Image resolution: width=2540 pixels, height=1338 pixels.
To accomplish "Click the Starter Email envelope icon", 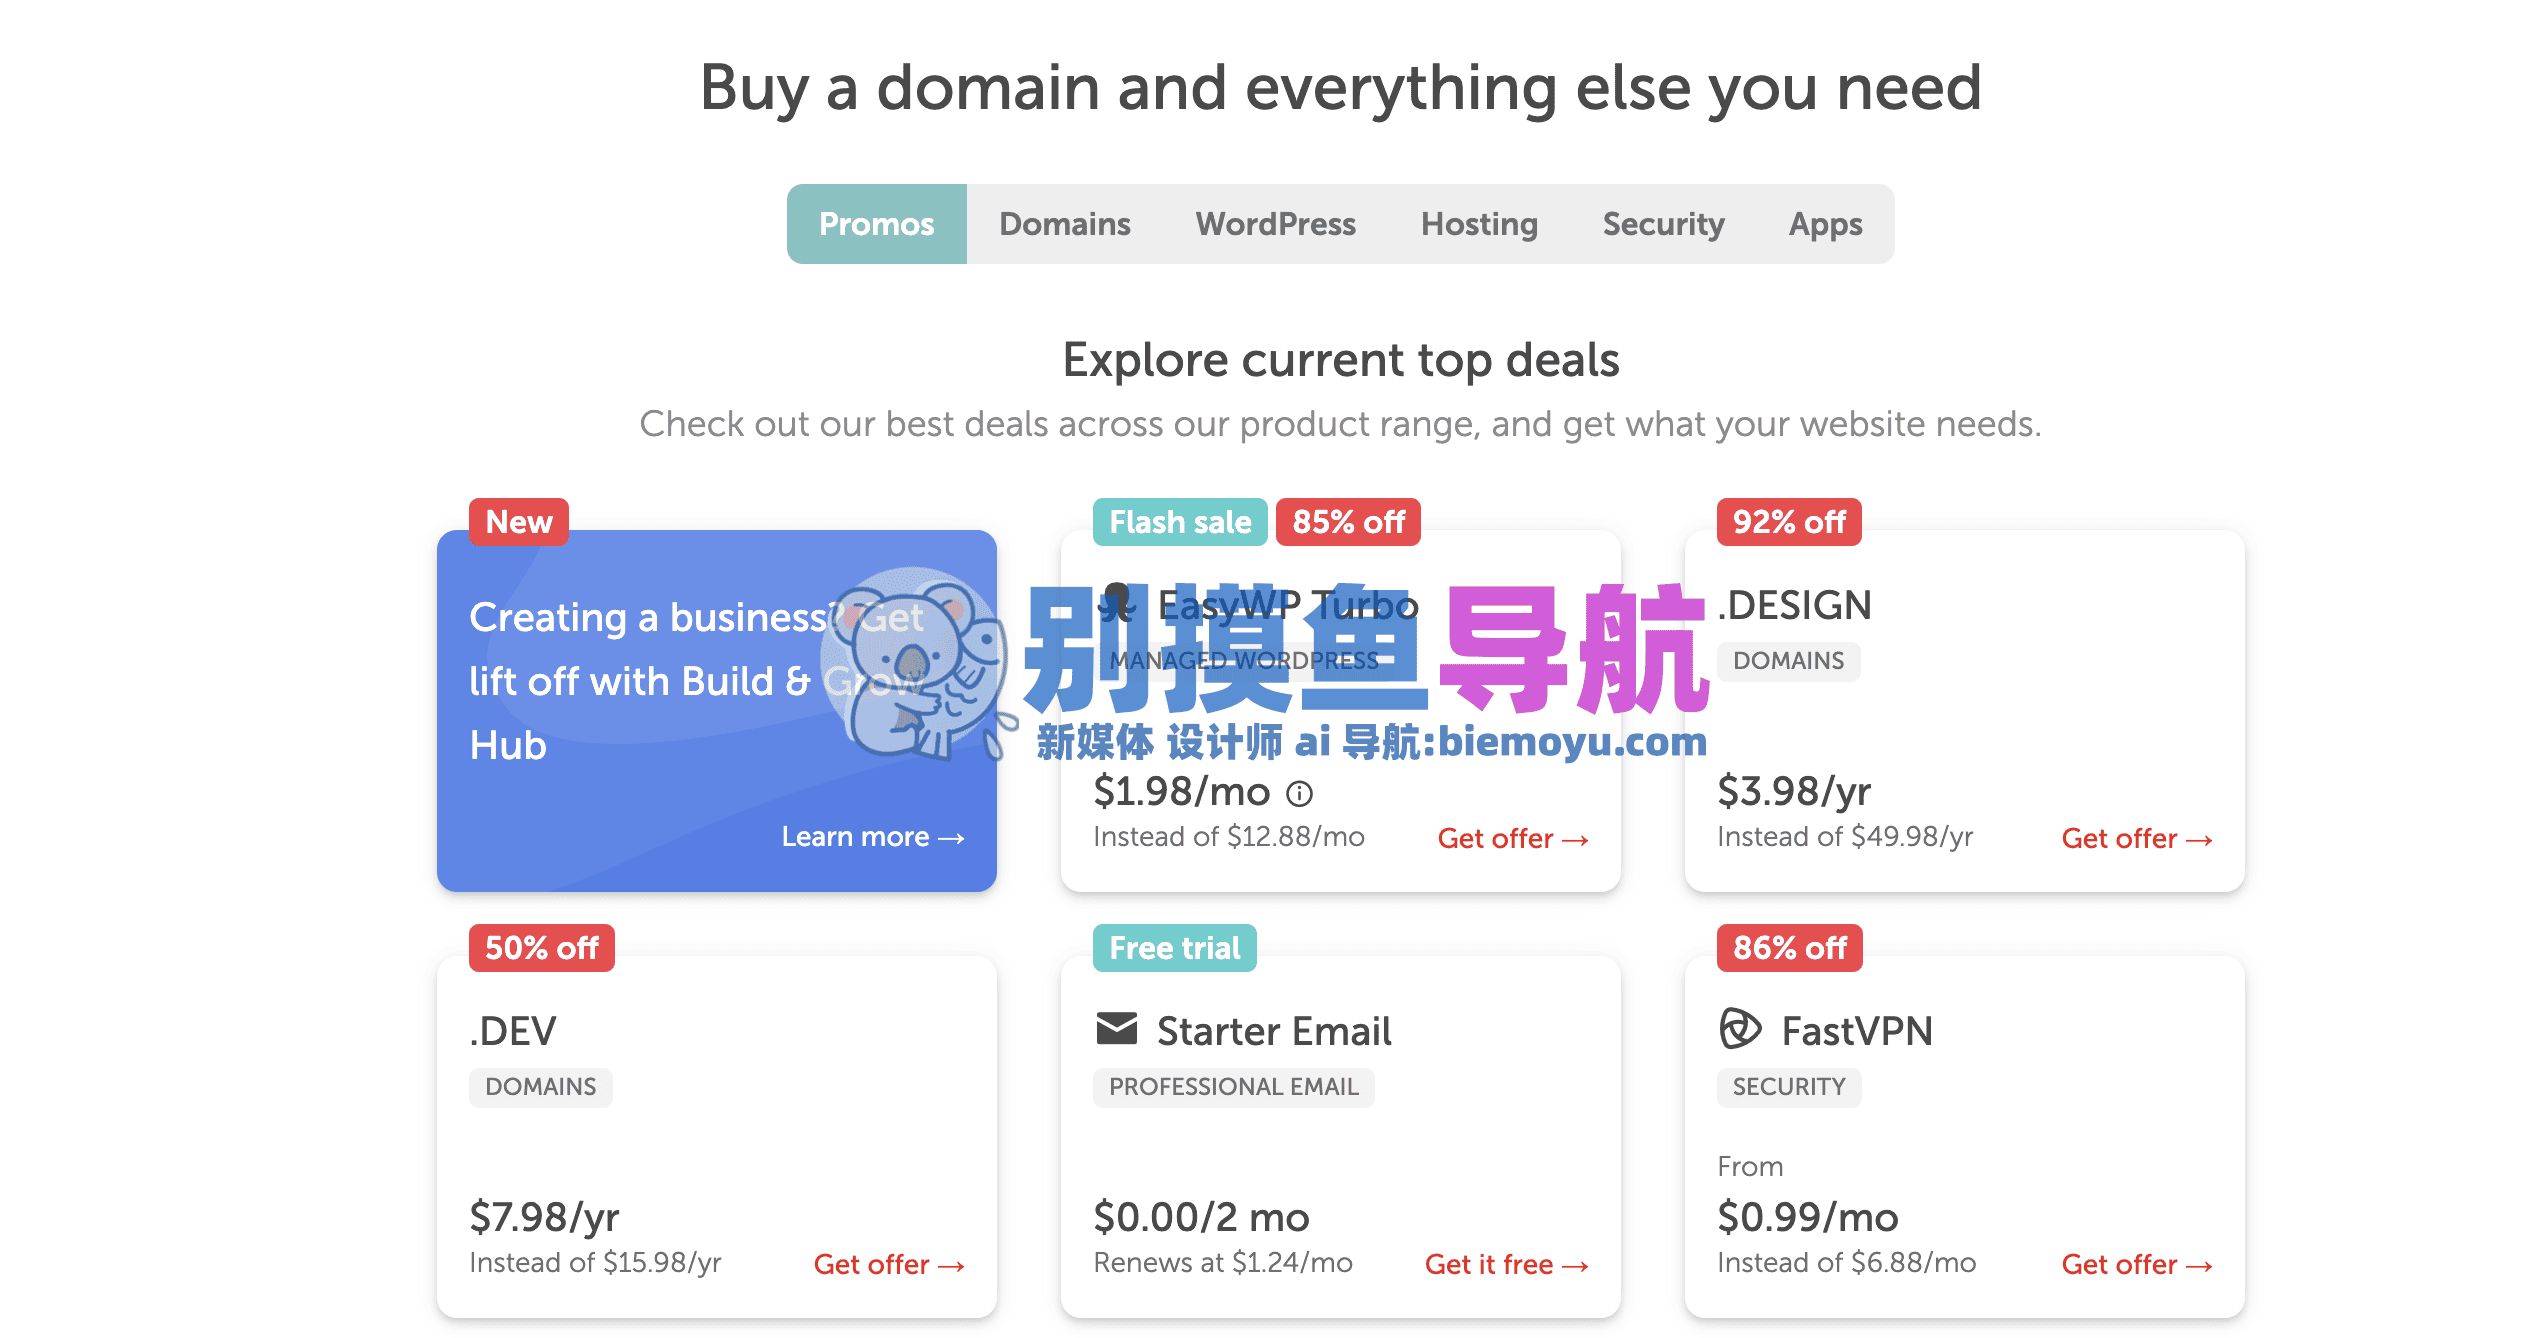I will pyautogui.click(x=1117, y=1029).
